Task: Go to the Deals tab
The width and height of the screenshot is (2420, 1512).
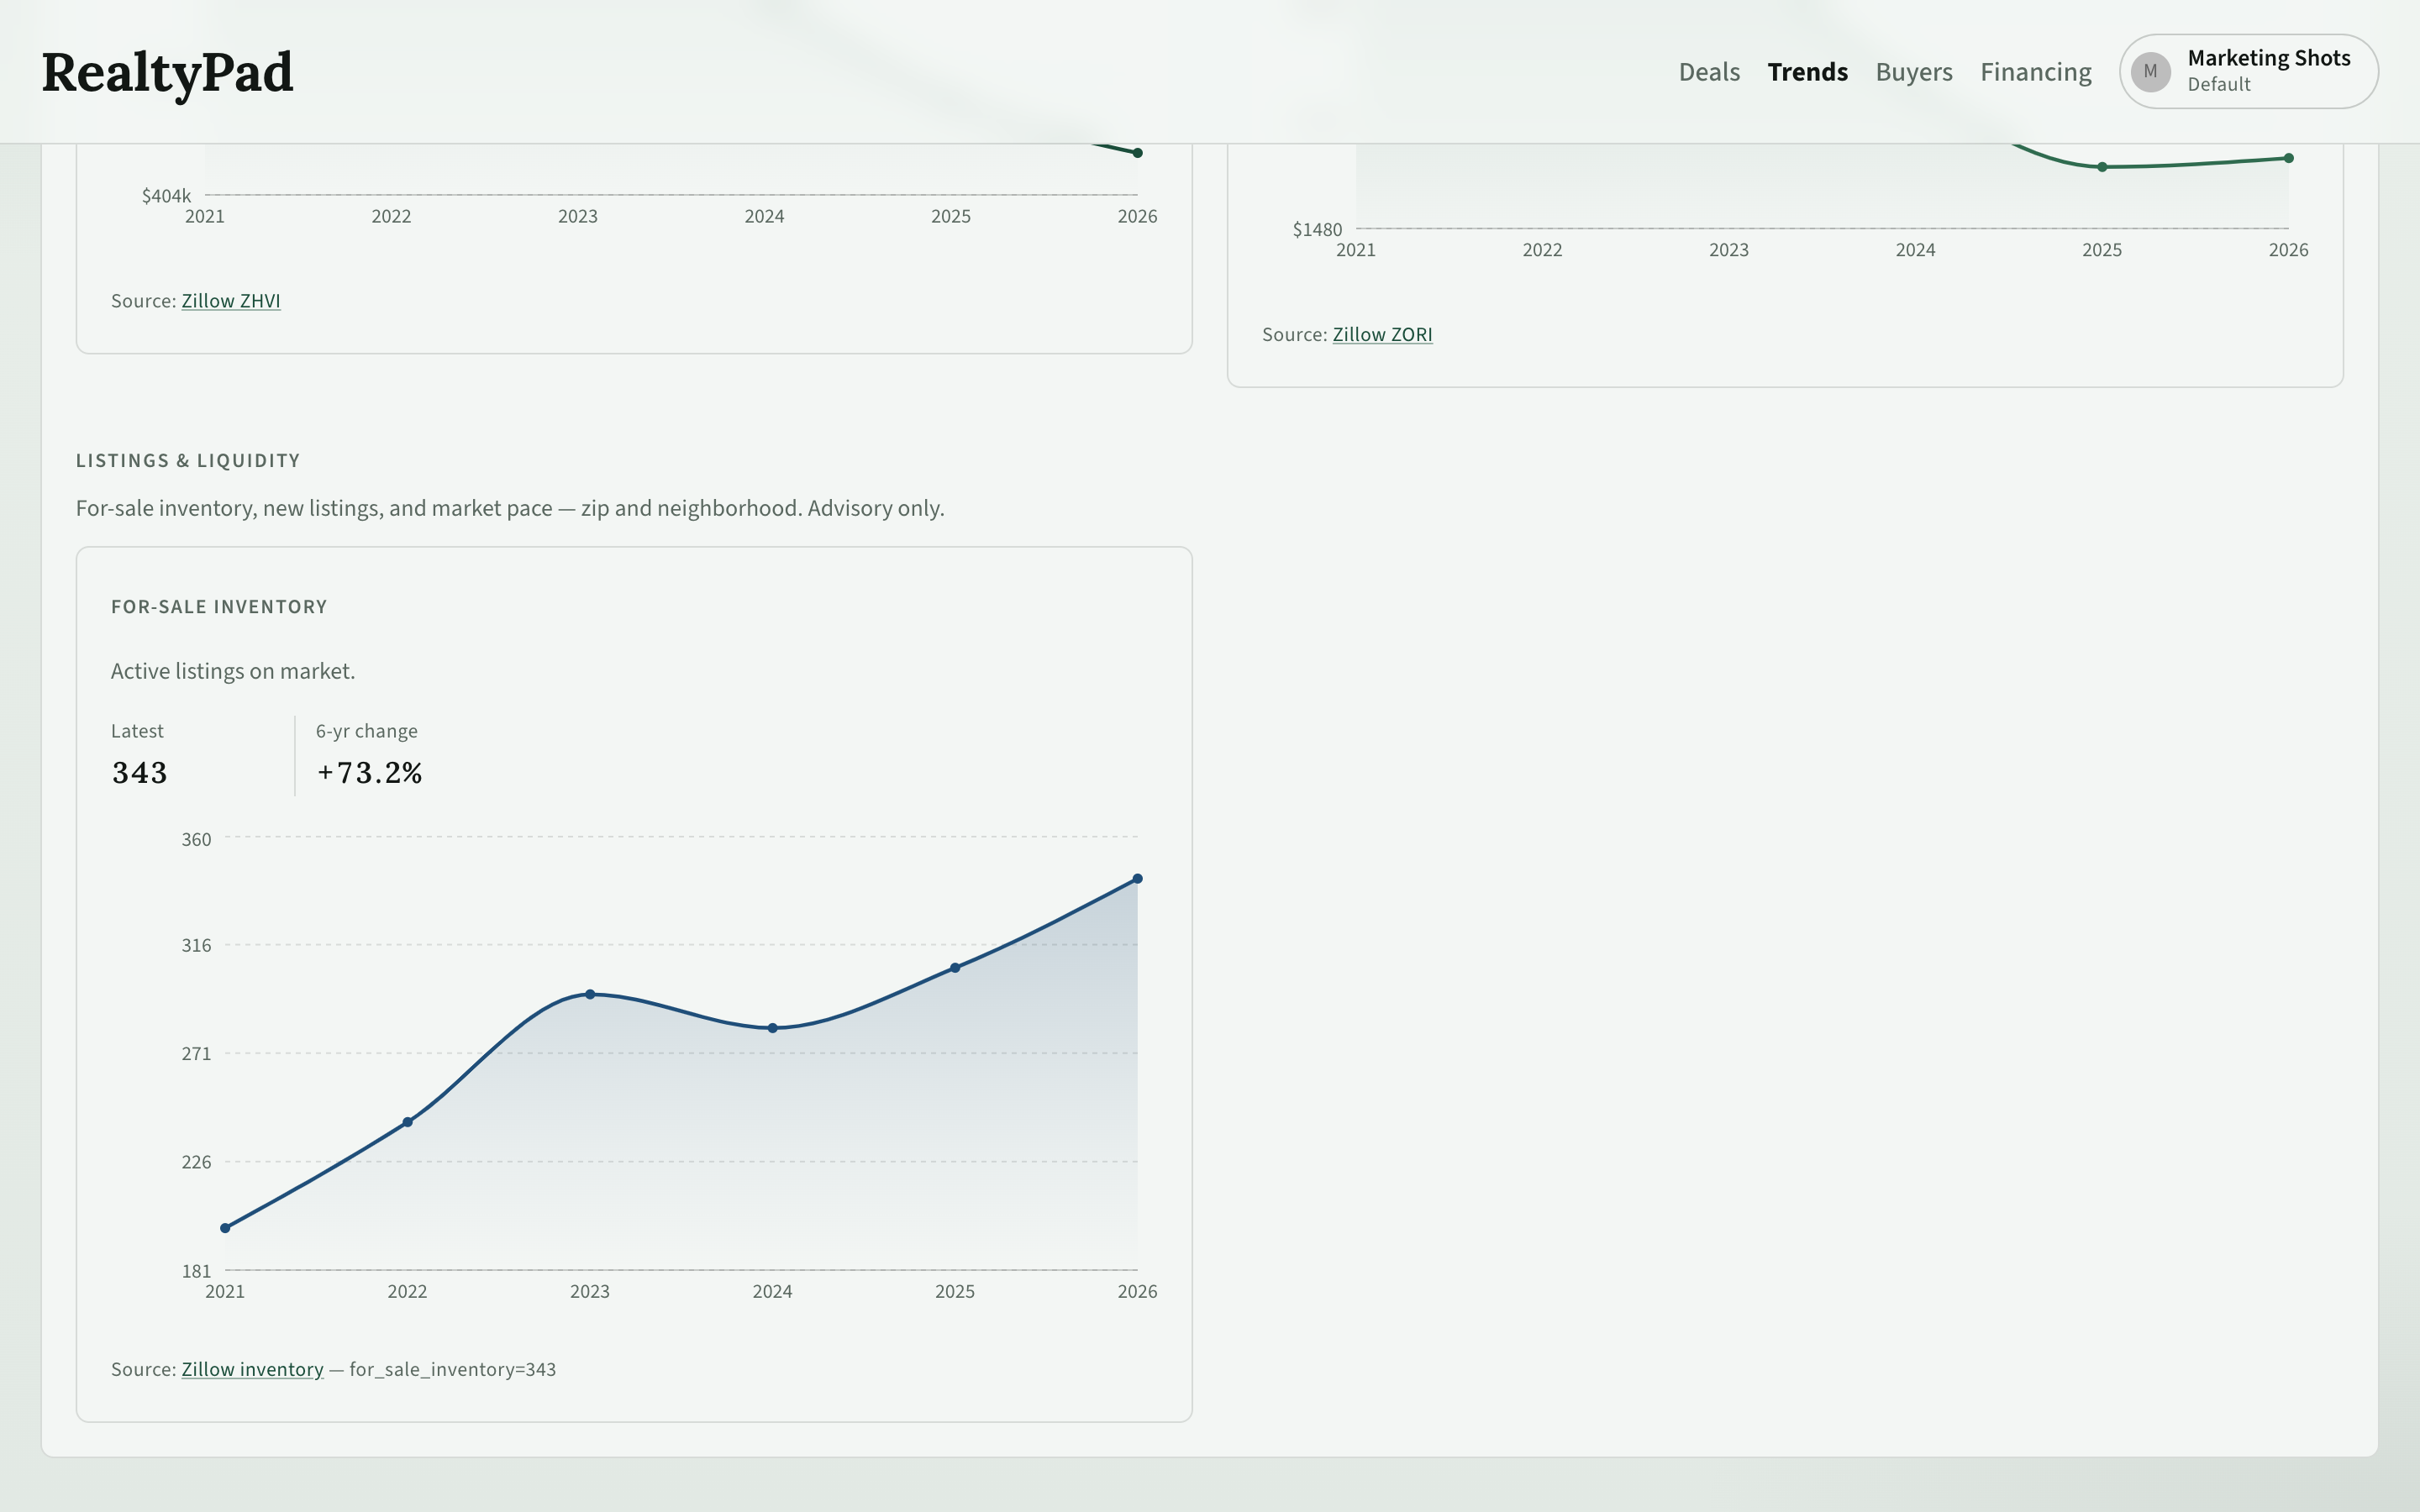Action: pos(1709,72)
